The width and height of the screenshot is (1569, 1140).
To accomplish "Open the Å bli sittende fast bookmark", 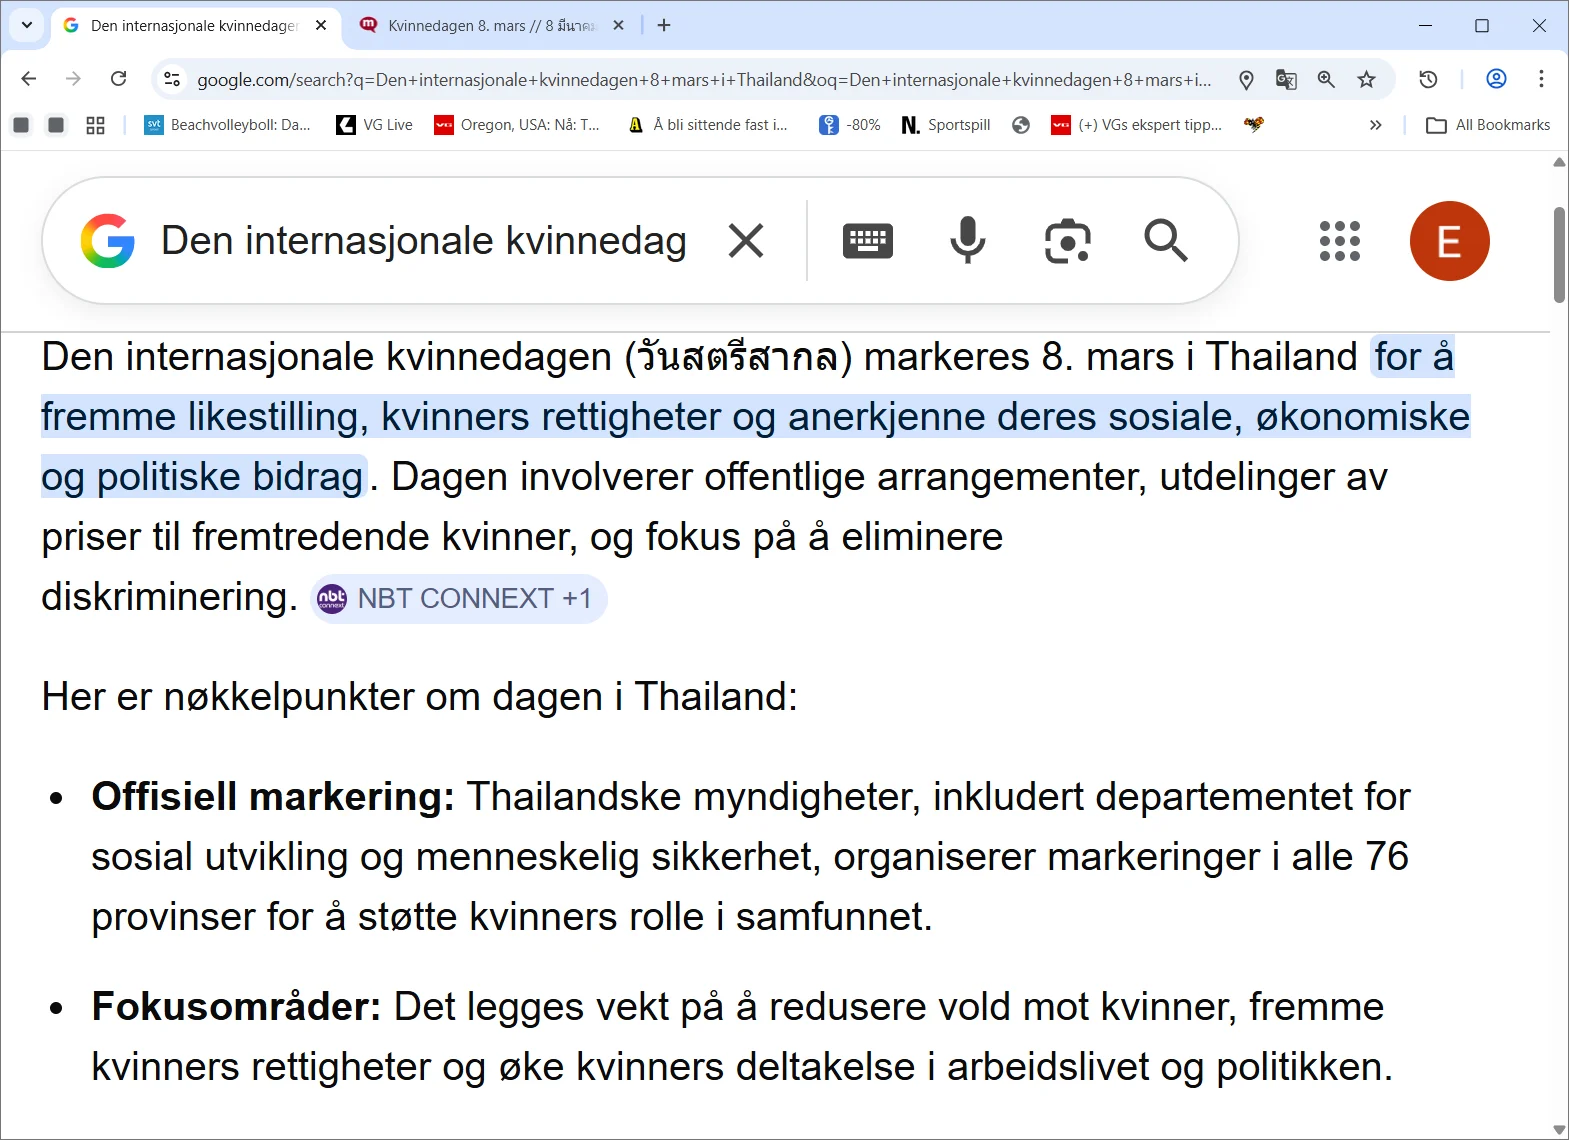I will (708, 125).
